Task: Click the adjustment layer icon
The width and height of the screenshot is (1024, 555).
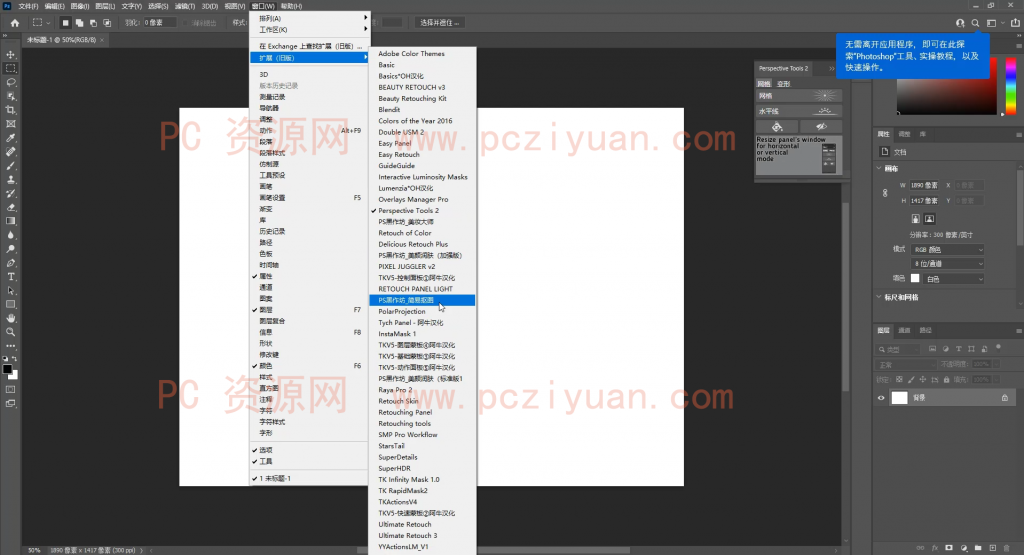Action: point(964,548)
